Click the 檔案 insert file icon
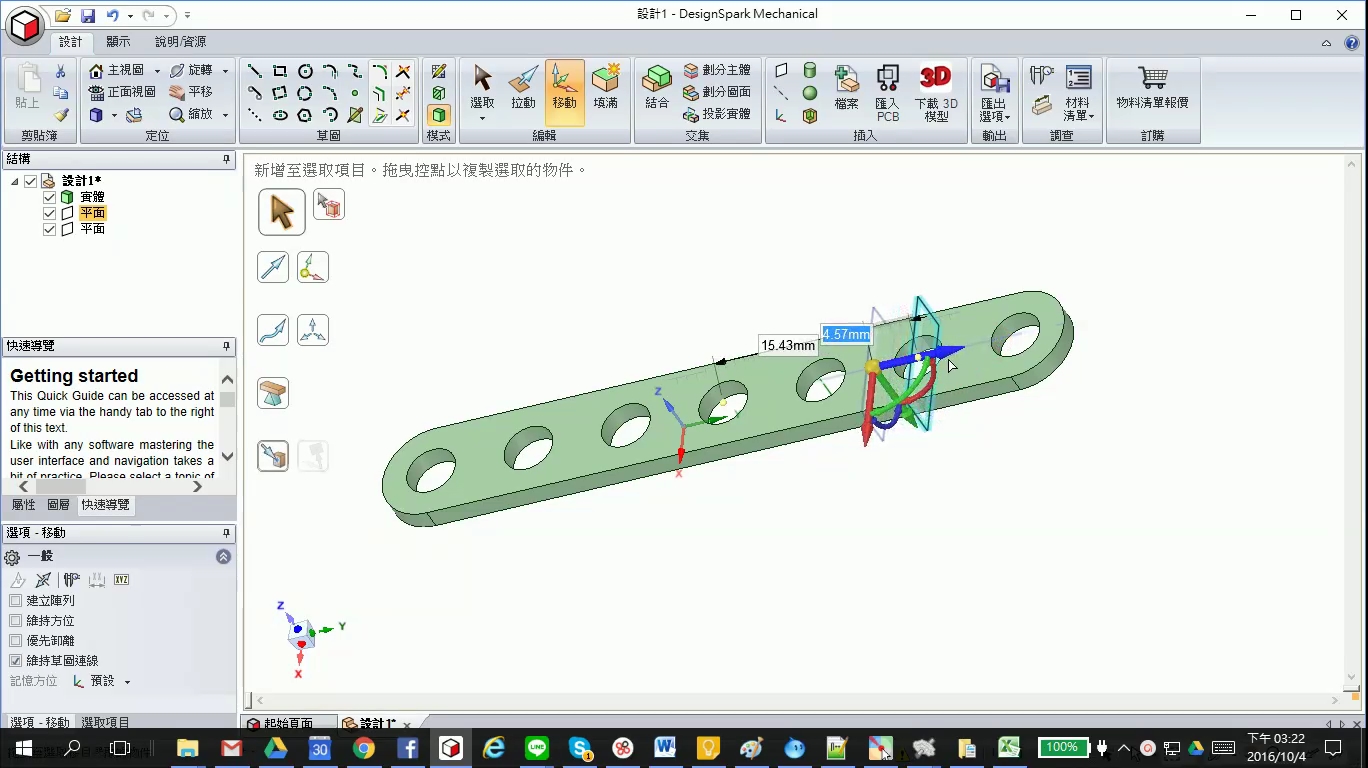The image size is (1368, 768). click(x=847, y=86)
